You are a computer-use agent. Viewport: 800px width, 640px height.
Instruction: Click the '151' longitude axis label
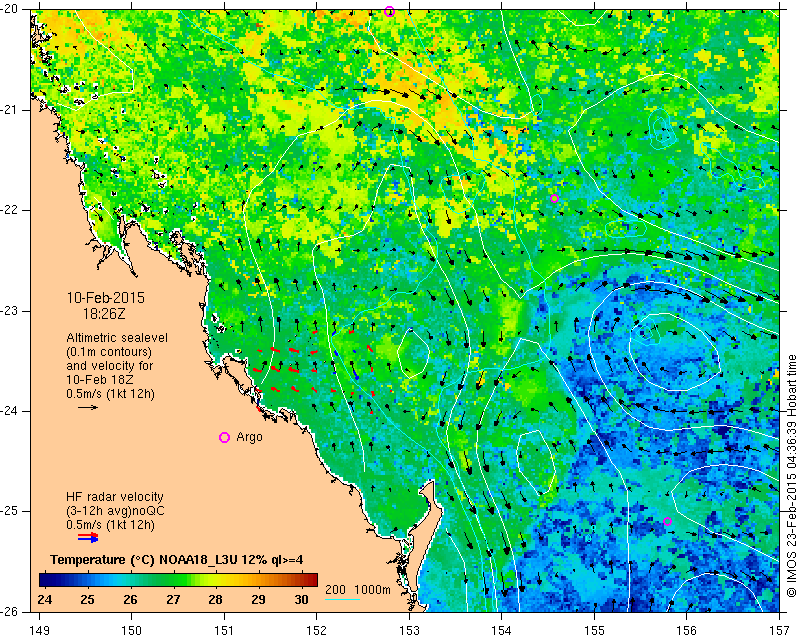[x=224, y=631]
